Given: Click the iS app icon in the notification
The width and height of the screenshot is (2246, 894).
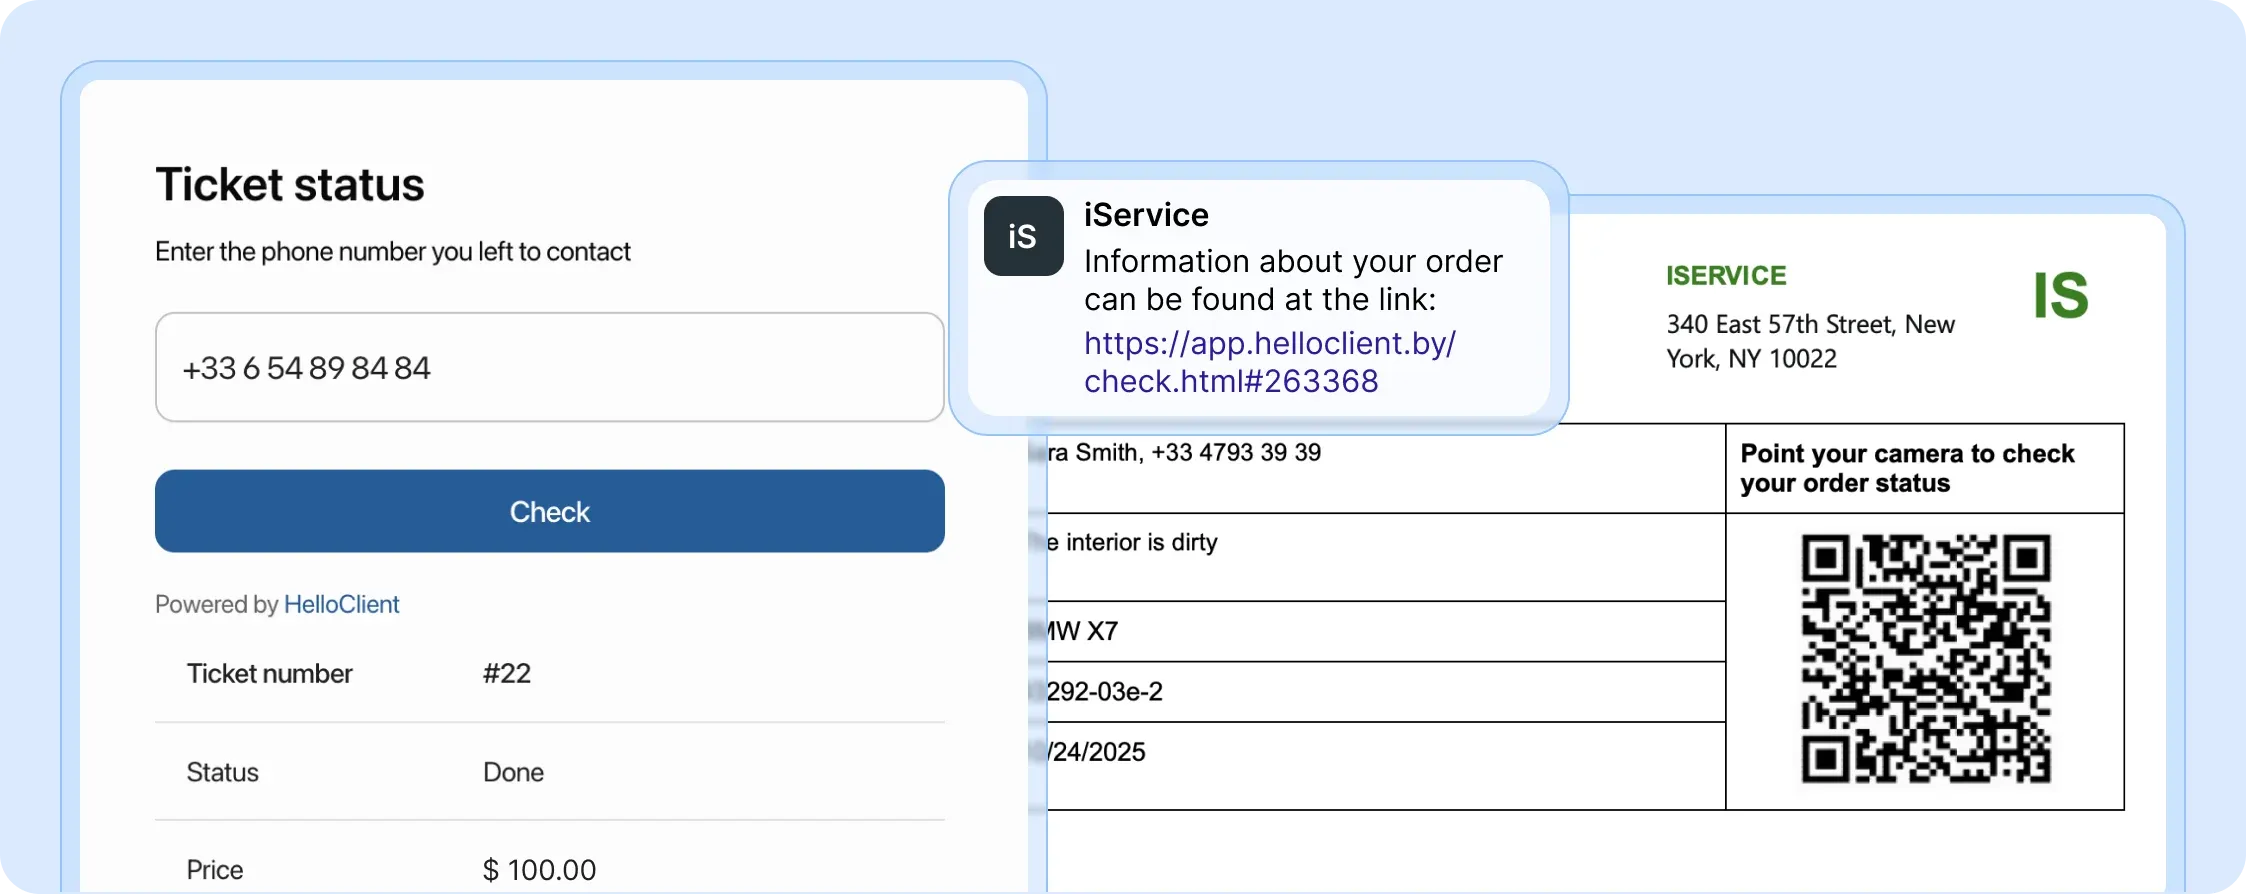Looking at the screenshot, I should pyautogui.click(x=1022, y=235).
